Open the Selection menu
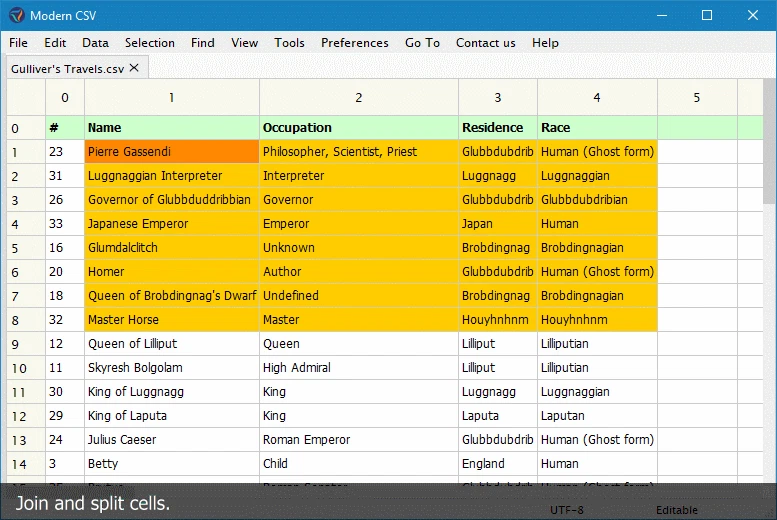This screenshot has width=777, height=520. pos(150,43)
